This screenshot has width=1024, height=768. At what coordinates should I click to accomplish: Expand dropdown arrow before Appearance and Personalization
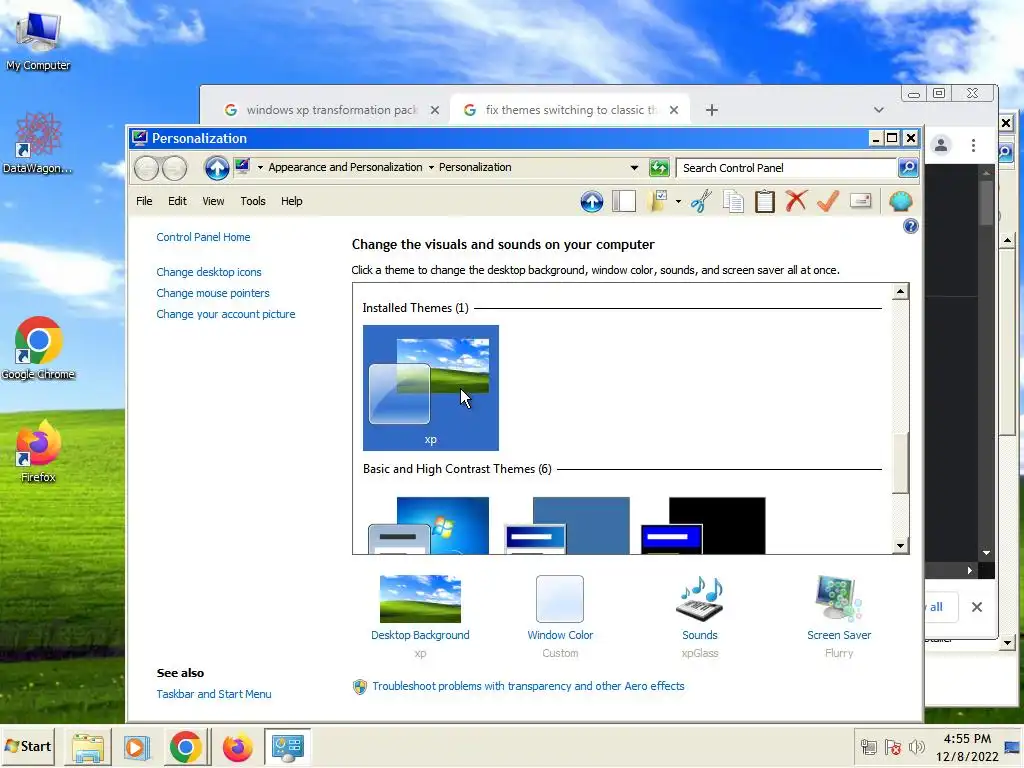260,168
